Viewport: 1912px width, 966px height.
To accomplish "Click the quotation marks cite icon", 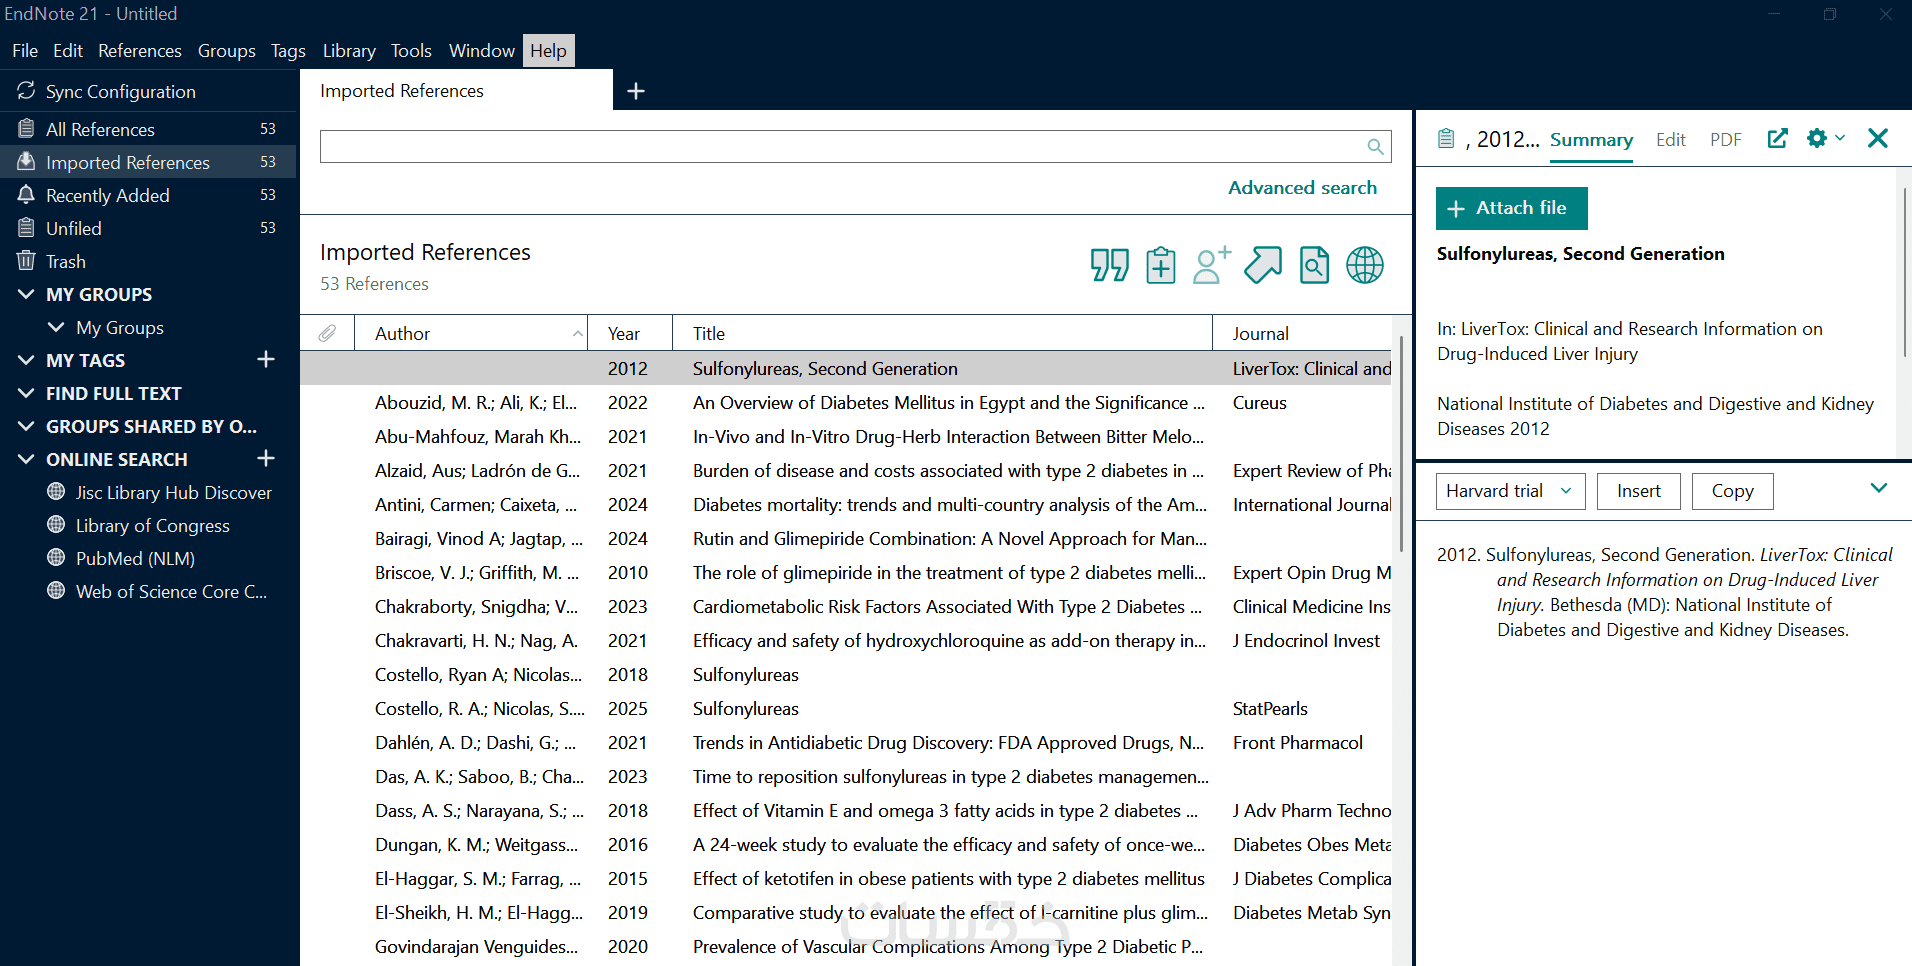I will [x=1109, y=265].
